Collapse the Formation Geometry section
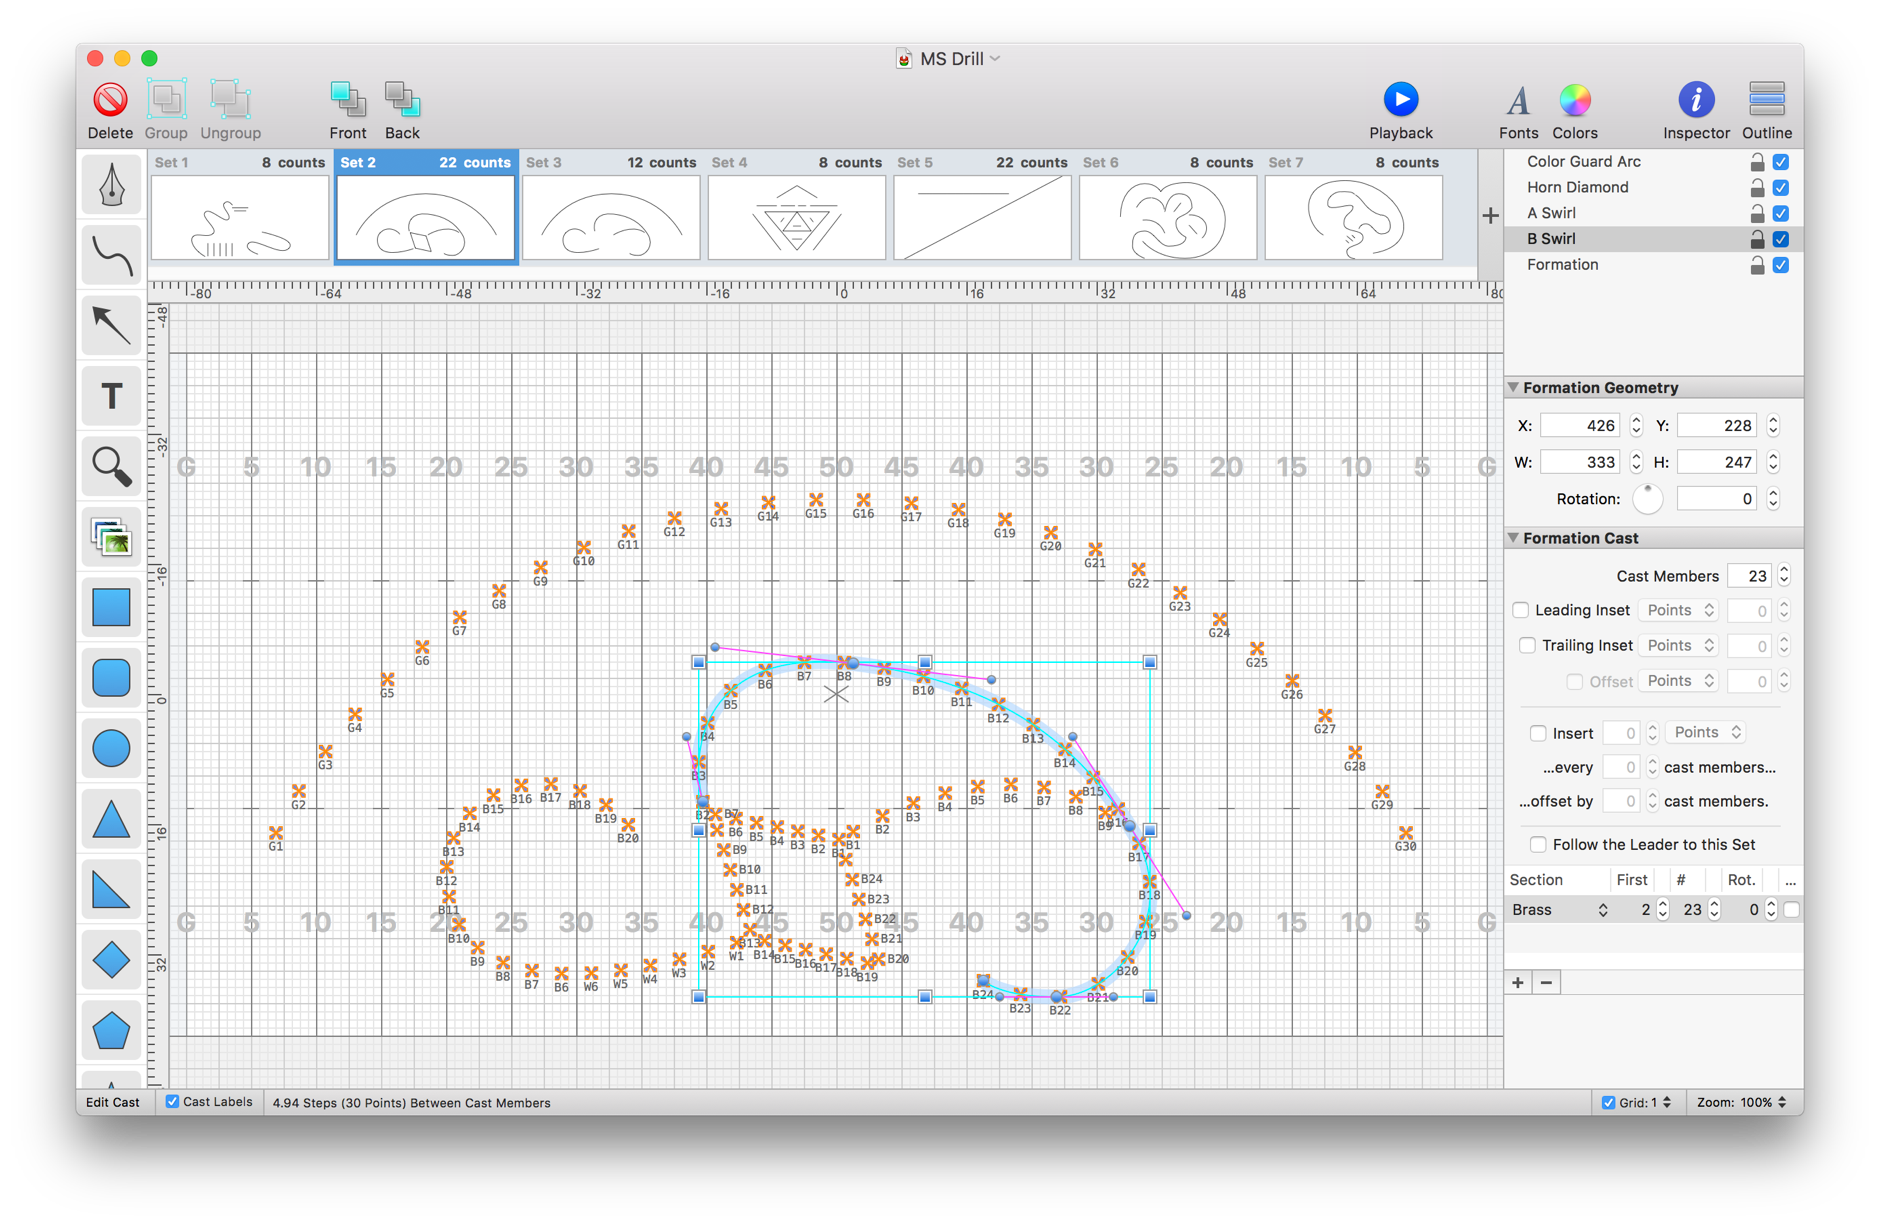The width and height of the screenshot is (1880, 1224). pyautogui.click(x=1513, y=387)
